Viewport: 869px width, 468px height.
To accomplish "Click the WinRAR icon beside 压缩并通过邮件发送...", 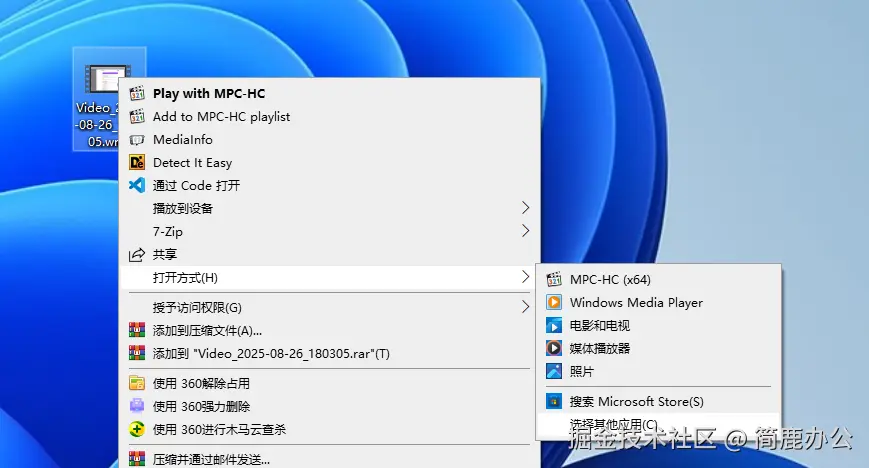I will pos(137,459).
